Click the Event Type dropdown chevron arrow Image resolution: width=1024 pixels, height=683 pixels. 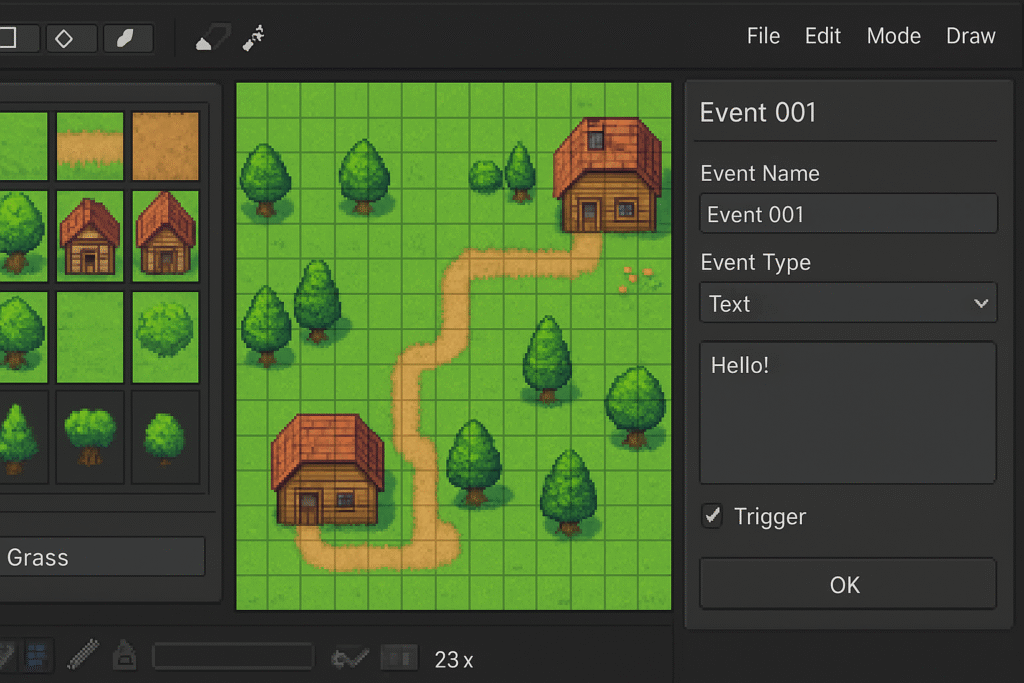point(980,303)
